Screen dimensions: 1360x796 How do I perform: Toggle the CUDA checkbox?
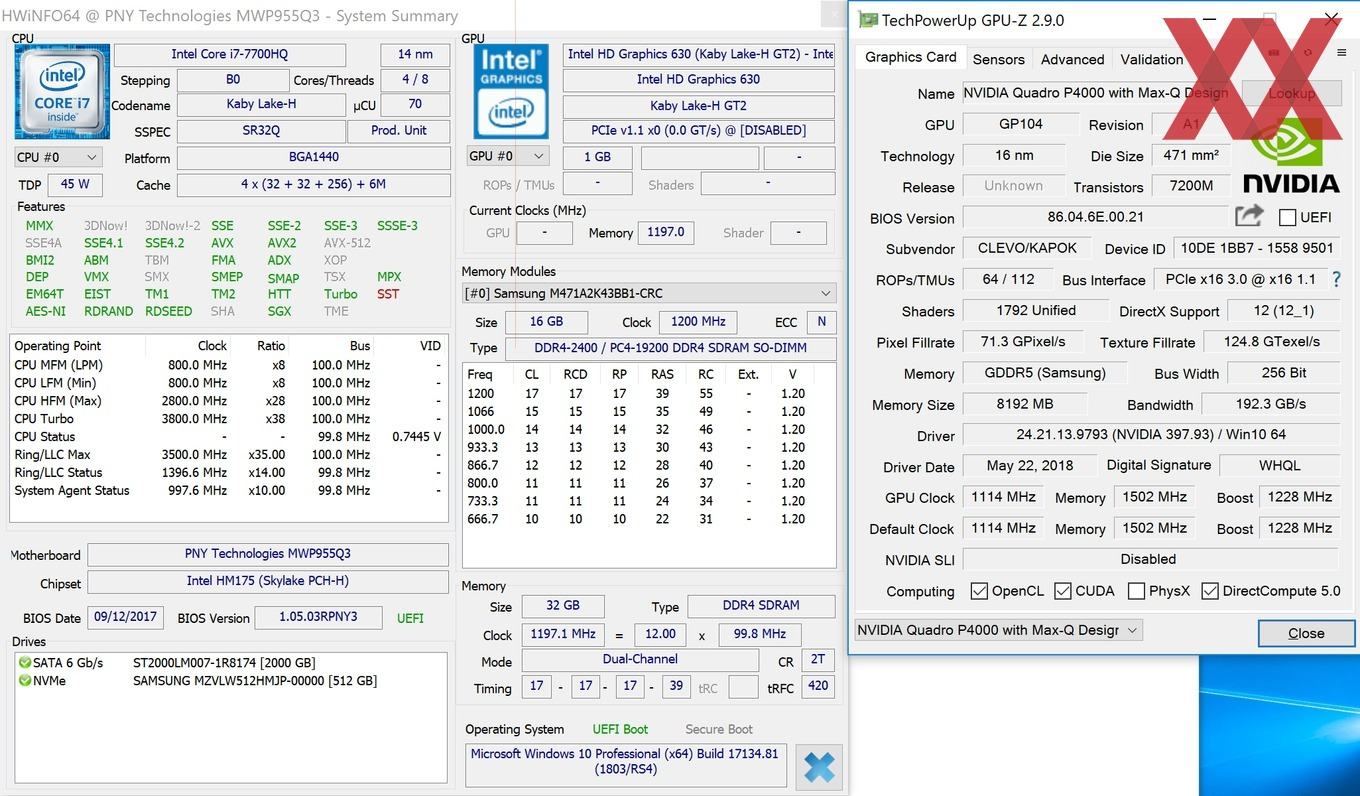point(1063,591)
